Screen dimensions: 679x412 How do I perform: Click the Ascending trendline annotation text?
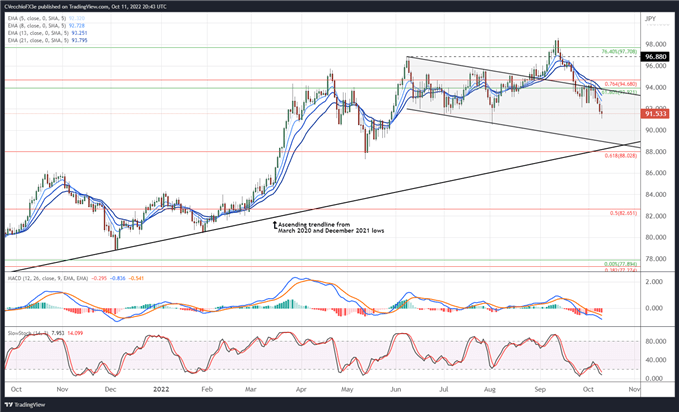pos(331,227)
